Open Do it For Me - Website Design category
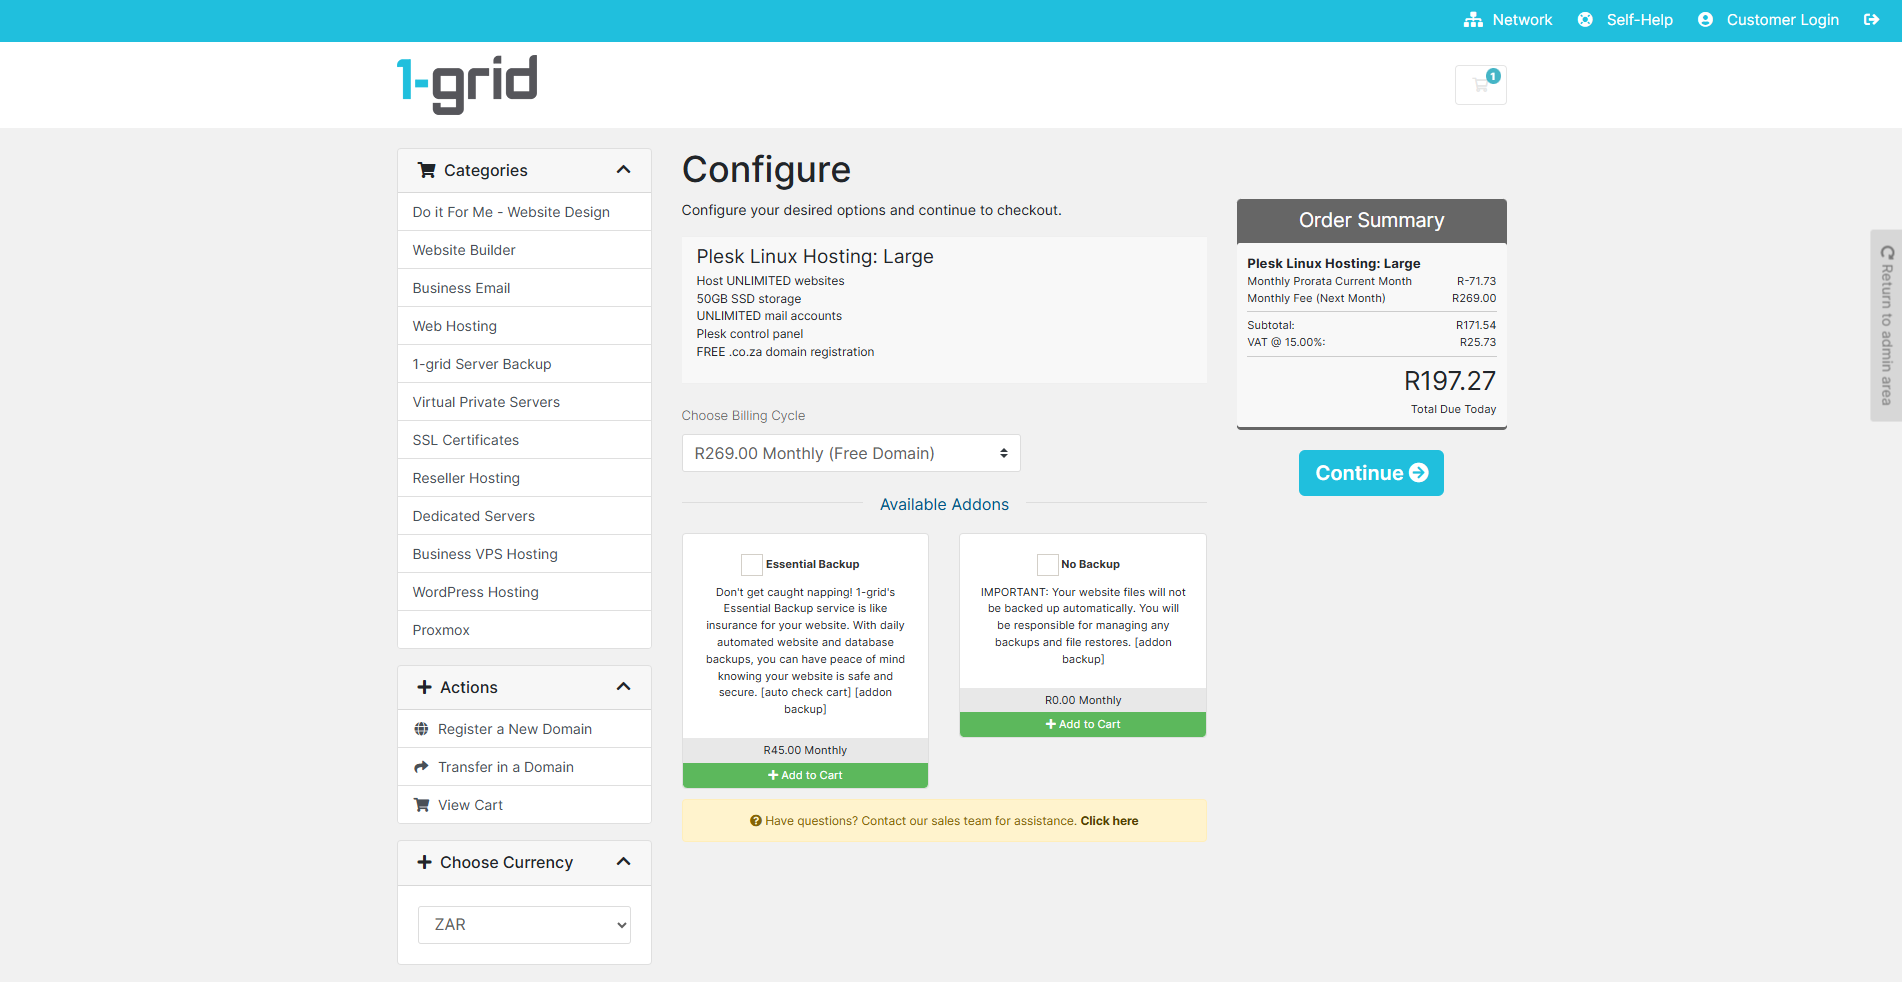 click(524, 212)
